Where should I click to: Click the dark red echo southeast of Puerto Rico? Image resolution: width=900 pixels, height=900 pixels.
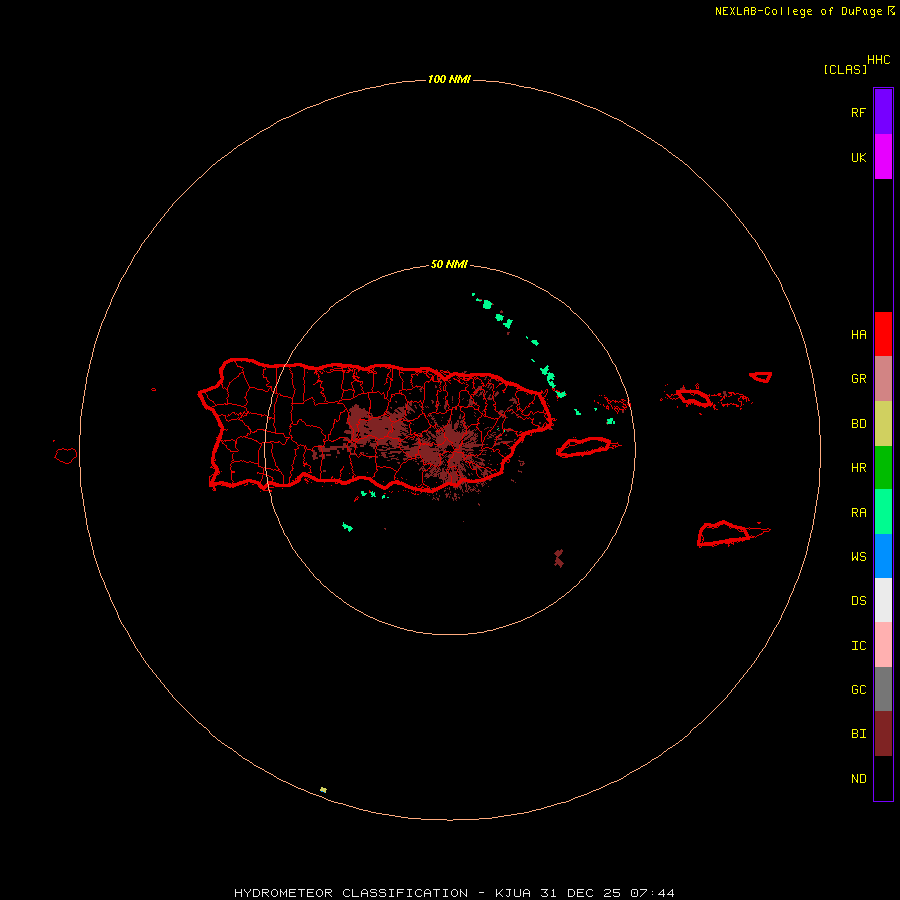558,558
